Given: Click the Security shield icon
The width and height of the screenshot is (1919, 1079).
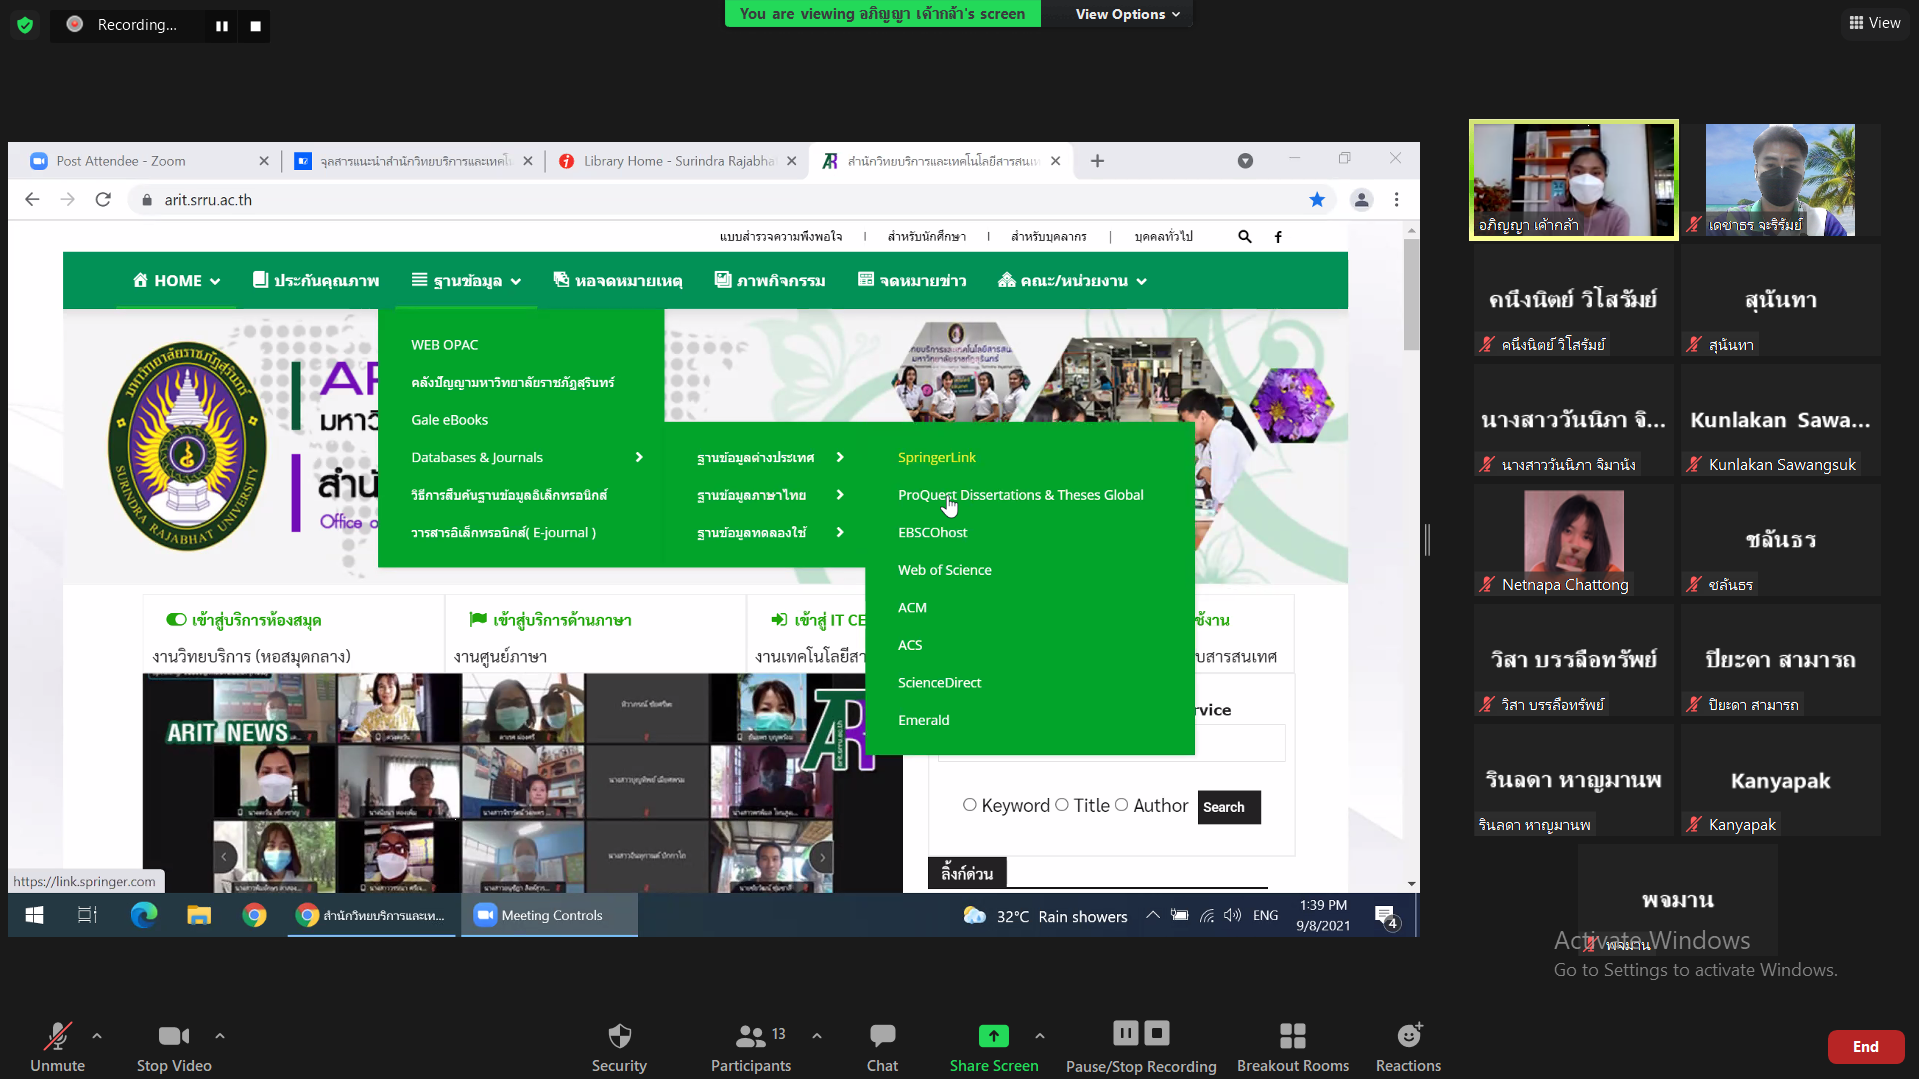Looking at the screenshot, I should coord(619,1036).
